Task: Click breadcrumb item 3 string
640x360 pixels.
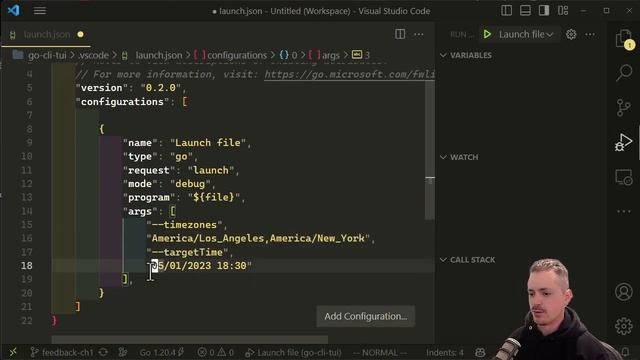Action: click(x=361, y=55)
